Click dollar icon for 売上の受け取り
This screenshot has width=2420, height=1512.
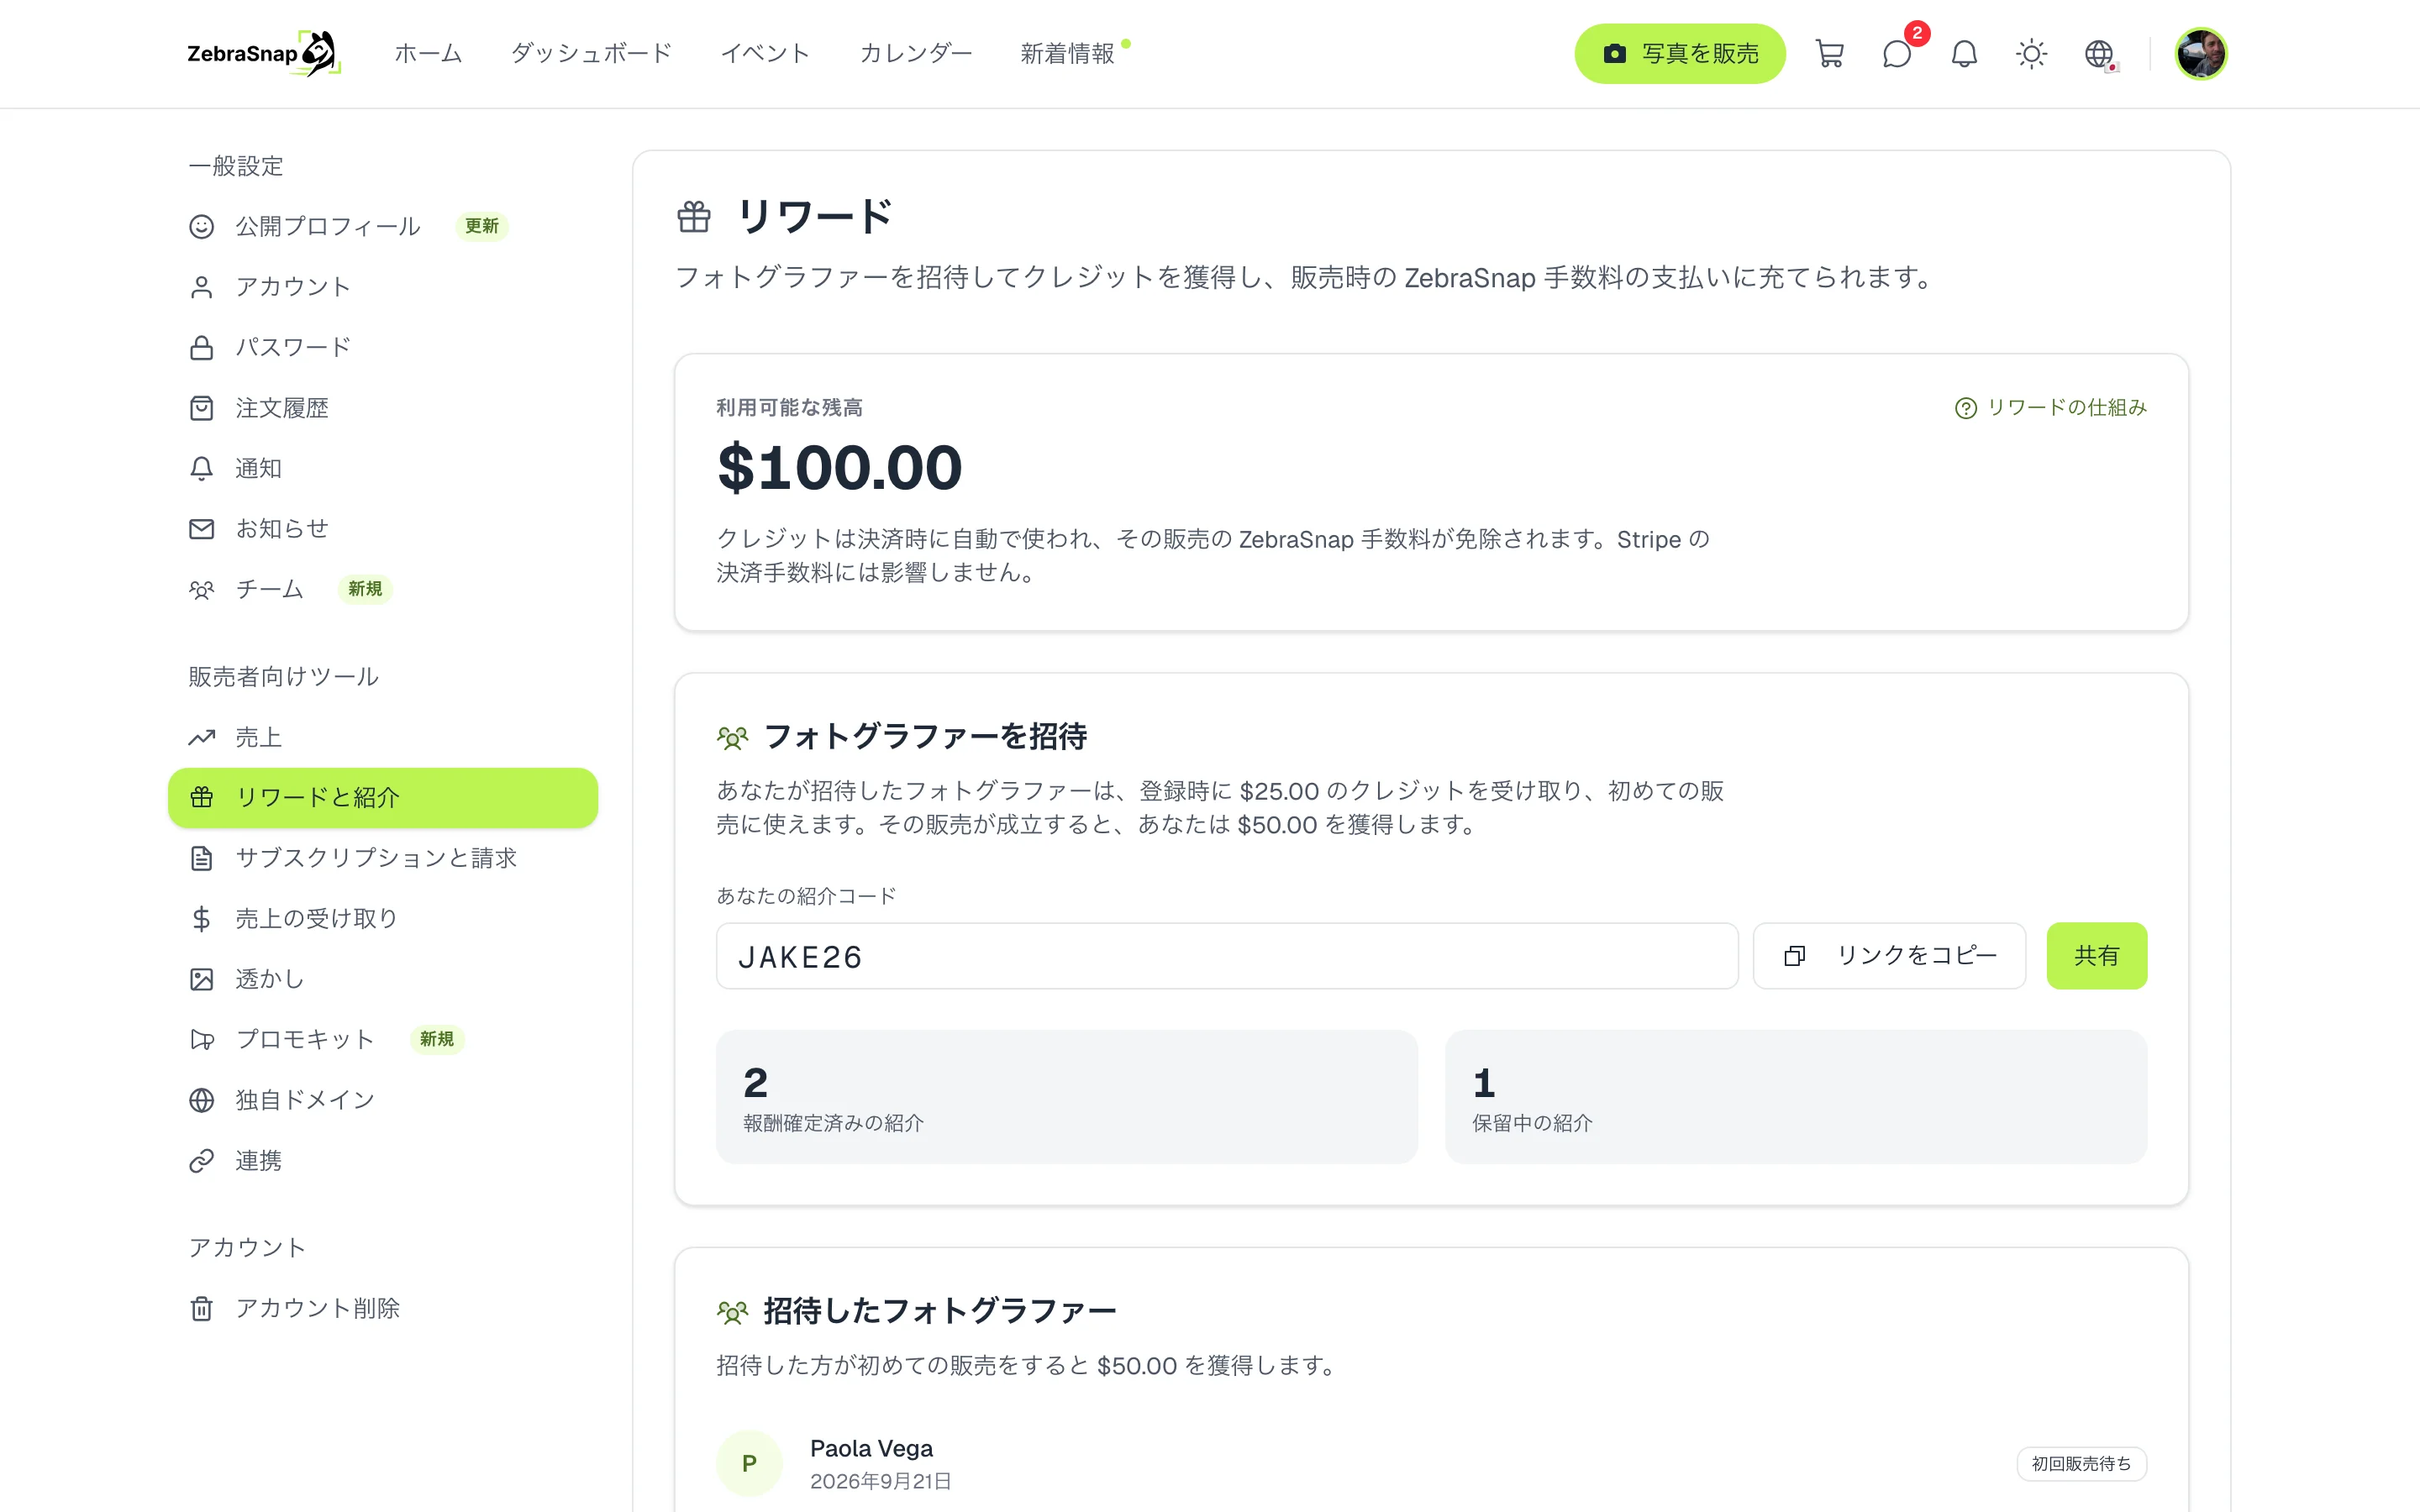(x=202, y=919)
